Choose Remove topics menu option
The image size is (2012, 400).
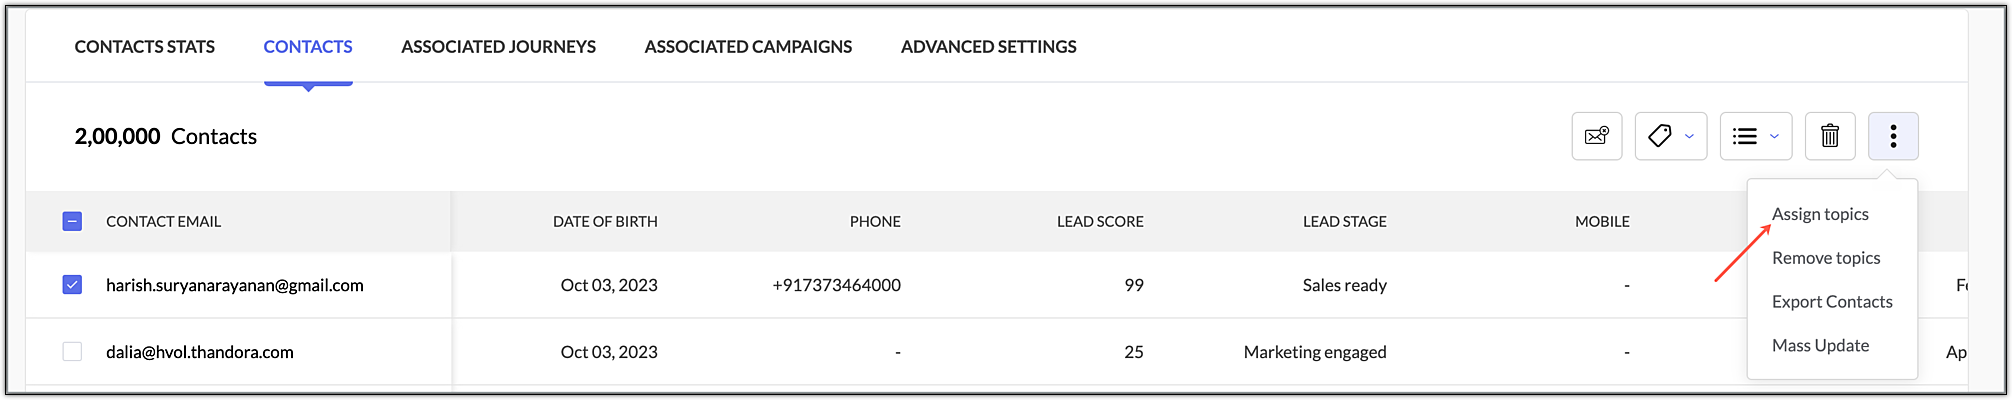click(x=1826, y=258)
